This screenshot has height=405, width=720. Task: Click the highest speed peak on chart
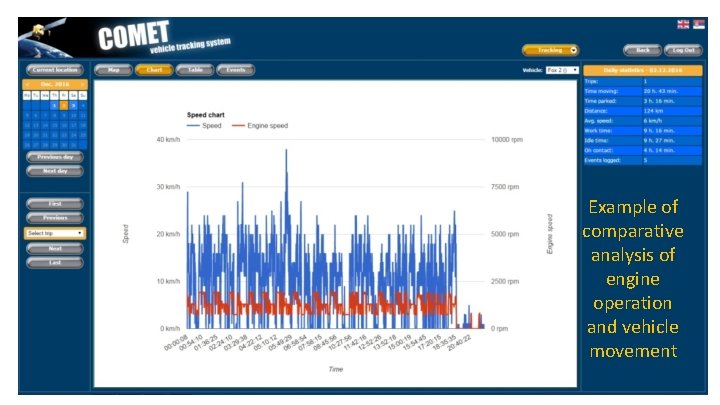tap(287, 151)
